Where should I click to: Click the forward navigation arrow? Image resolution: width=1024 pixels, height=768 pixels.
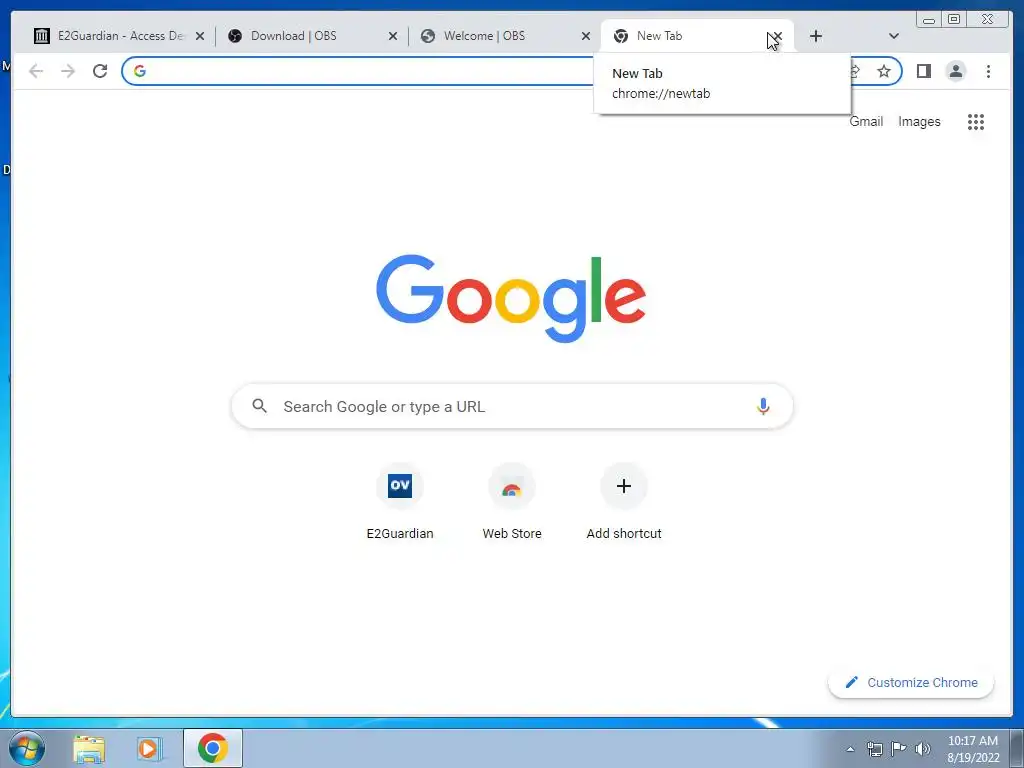coord(68,71)
